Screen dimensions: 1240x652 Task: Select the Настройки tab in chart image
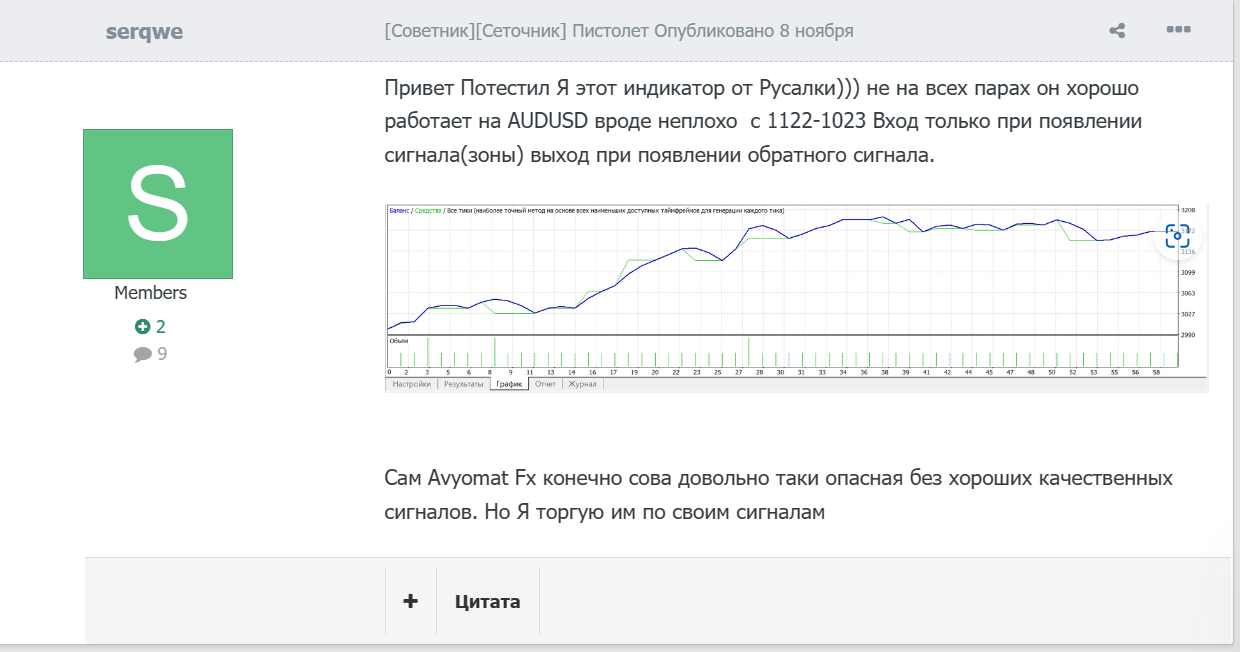412,384
